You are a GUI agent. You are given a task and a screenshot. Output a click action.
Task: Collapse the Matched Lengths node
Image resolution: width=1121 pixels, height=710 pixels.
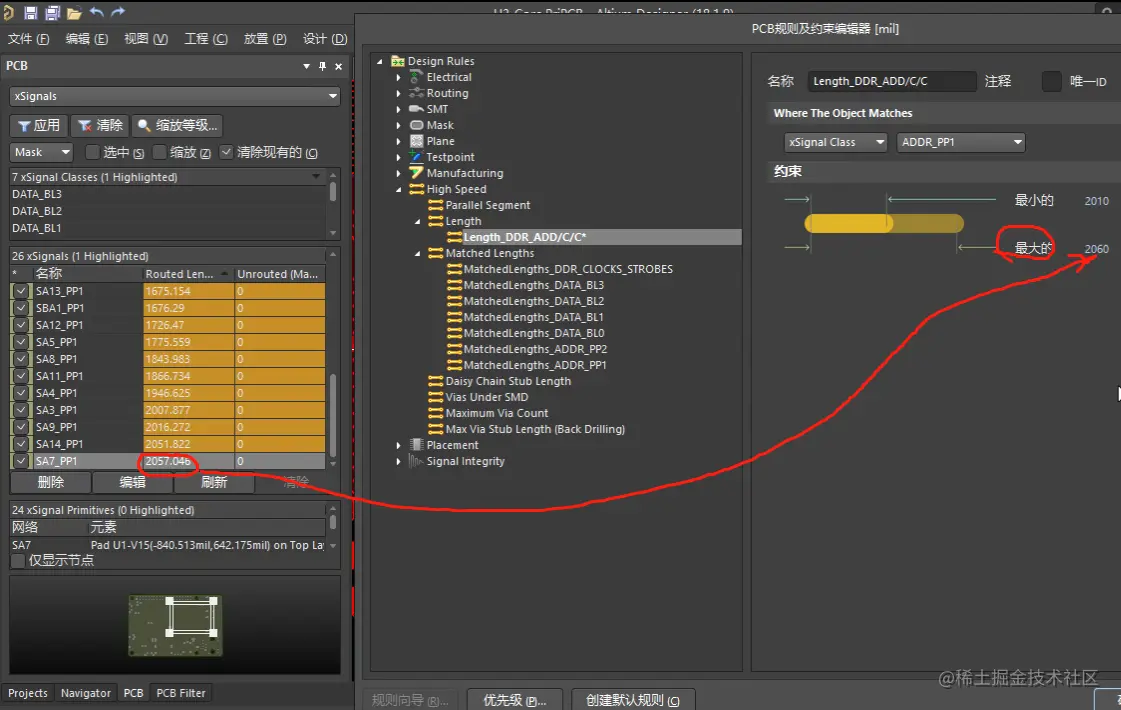pos(418,253)
